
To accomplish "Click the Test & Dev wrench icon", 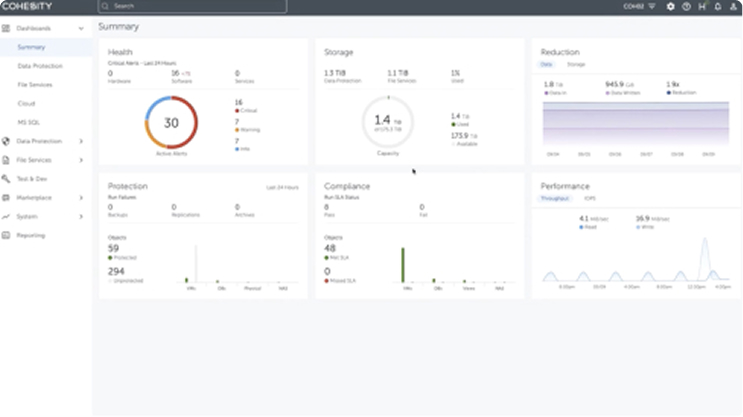I will click(7, 179).
